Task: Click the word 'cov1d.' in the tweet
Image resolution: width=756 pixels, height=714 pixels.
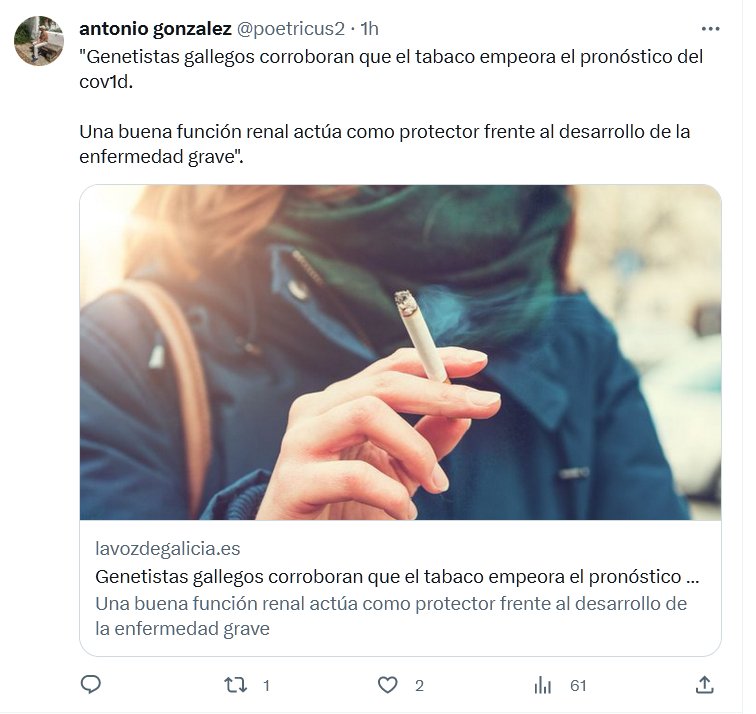Action: (106, 82)
